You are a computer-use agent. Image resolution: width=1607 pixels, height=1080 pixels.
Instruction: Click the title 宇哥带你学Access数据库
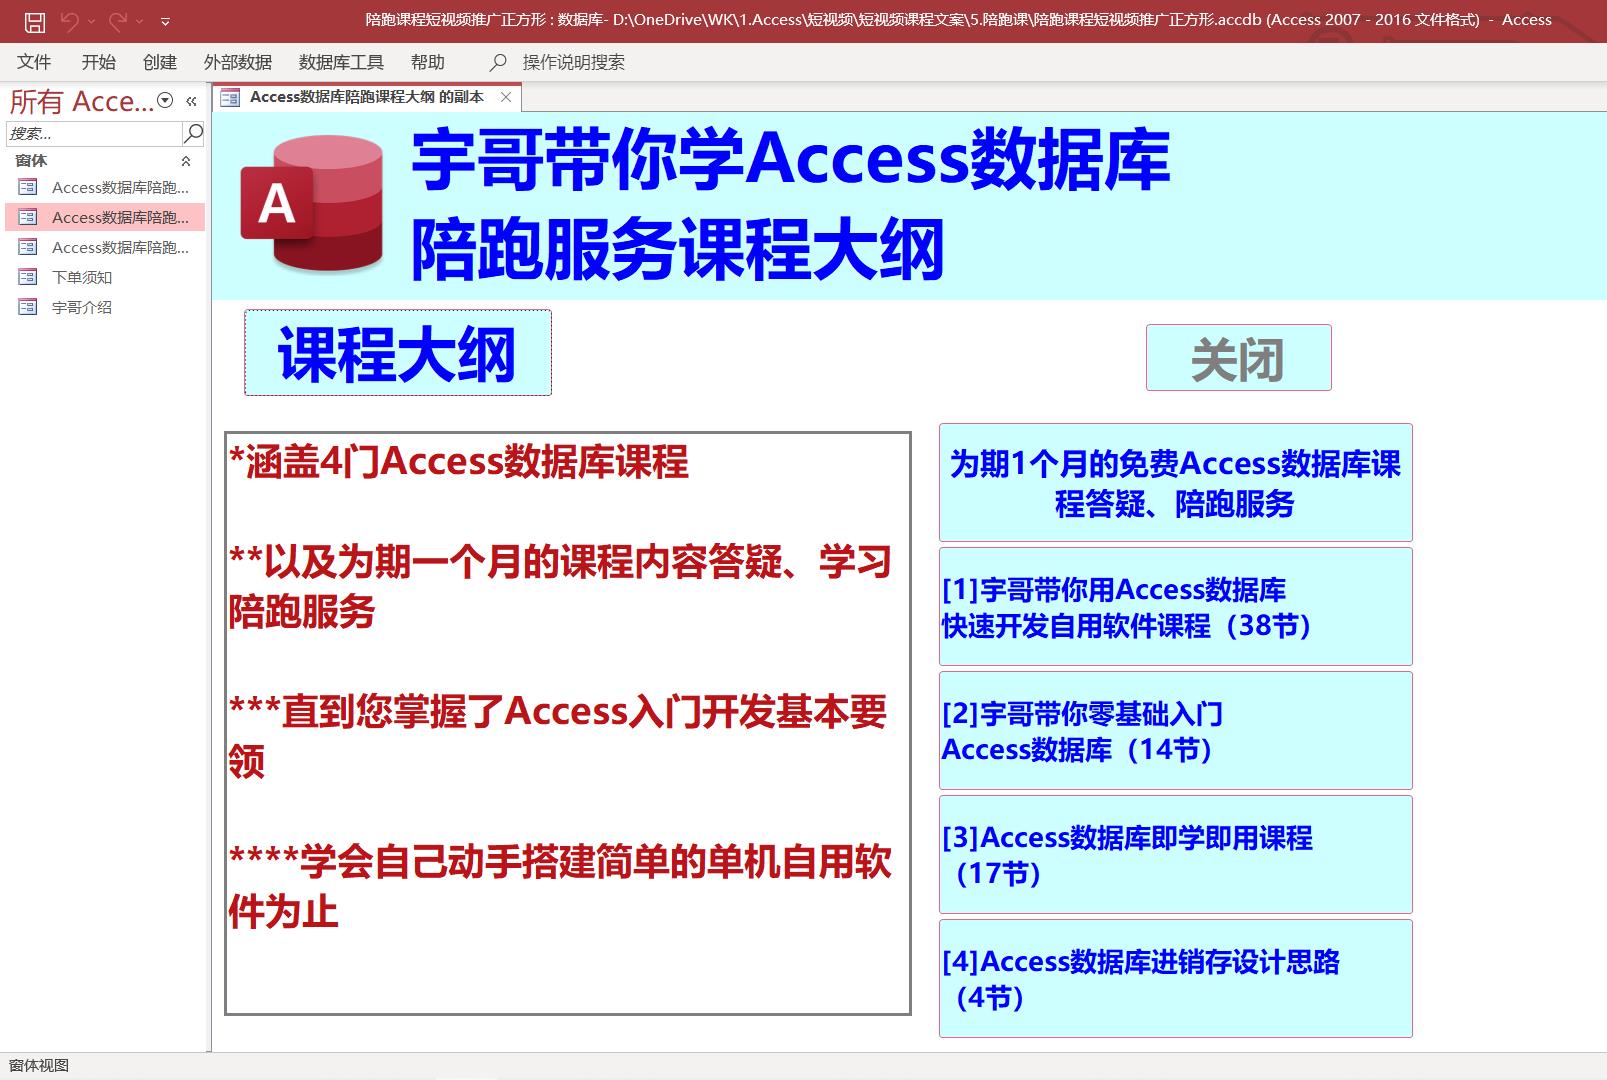pyautogui.click(x=790, y=160)
